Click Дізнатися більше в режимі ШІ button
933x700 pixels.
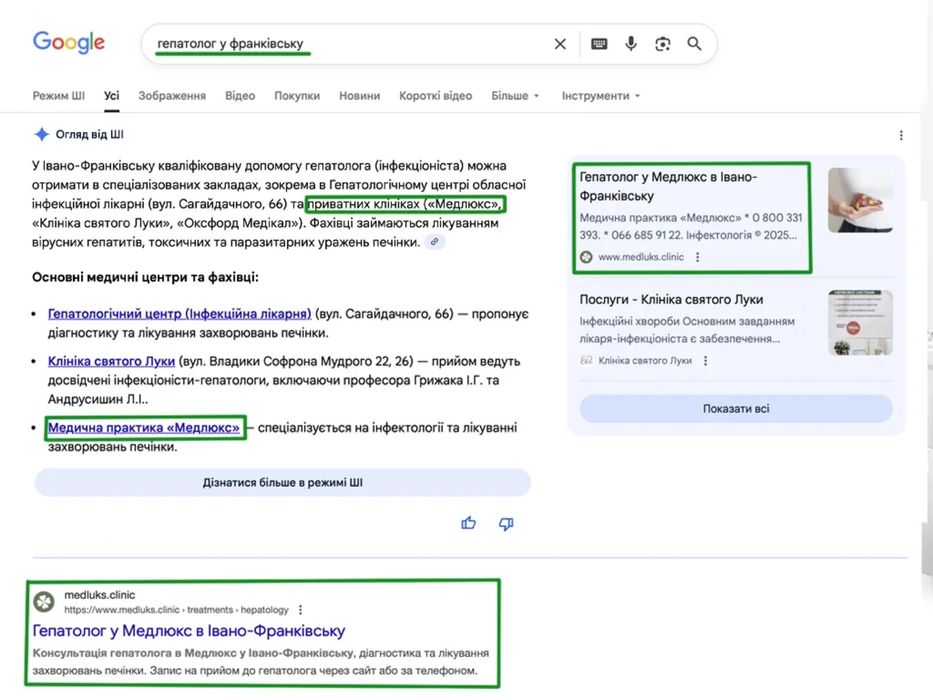click(283, 483)
